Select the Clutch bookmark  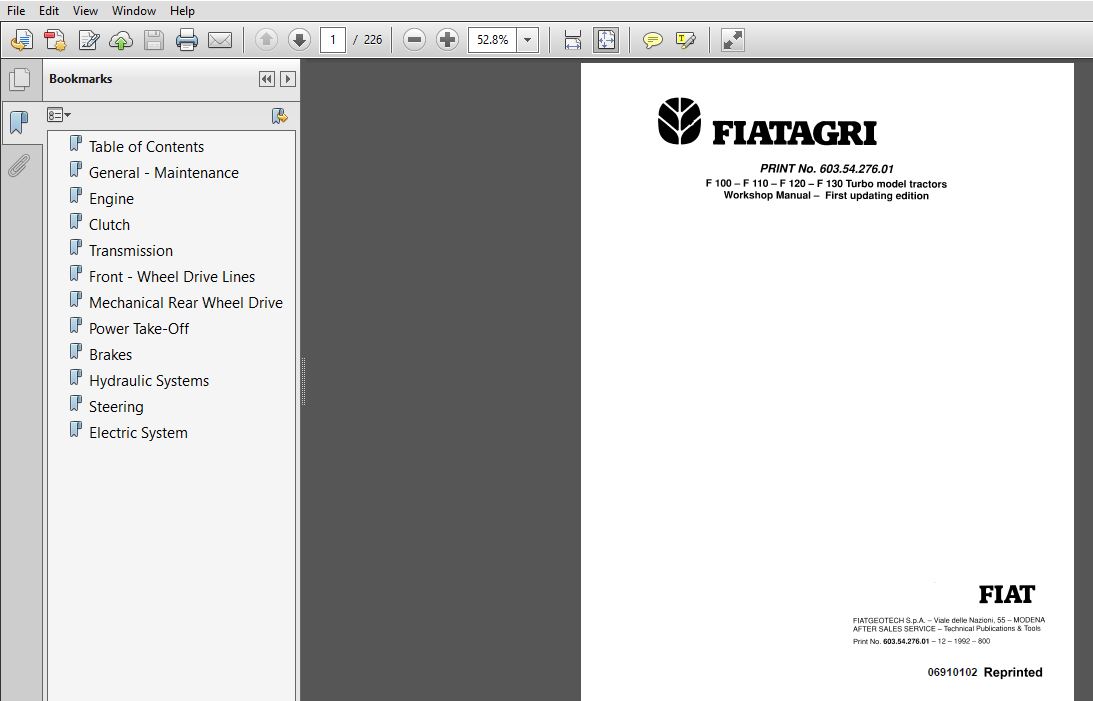tap(109, 224)
